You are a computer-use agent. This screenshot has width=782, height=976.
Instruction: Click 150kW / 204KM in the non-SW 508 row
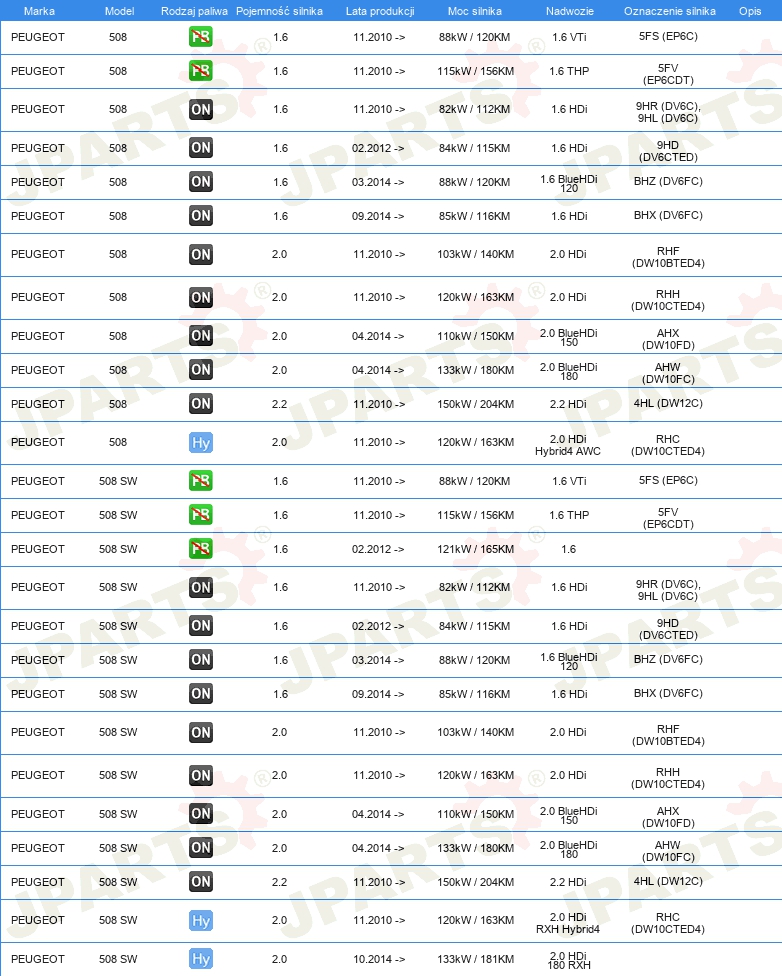[476, 404]
